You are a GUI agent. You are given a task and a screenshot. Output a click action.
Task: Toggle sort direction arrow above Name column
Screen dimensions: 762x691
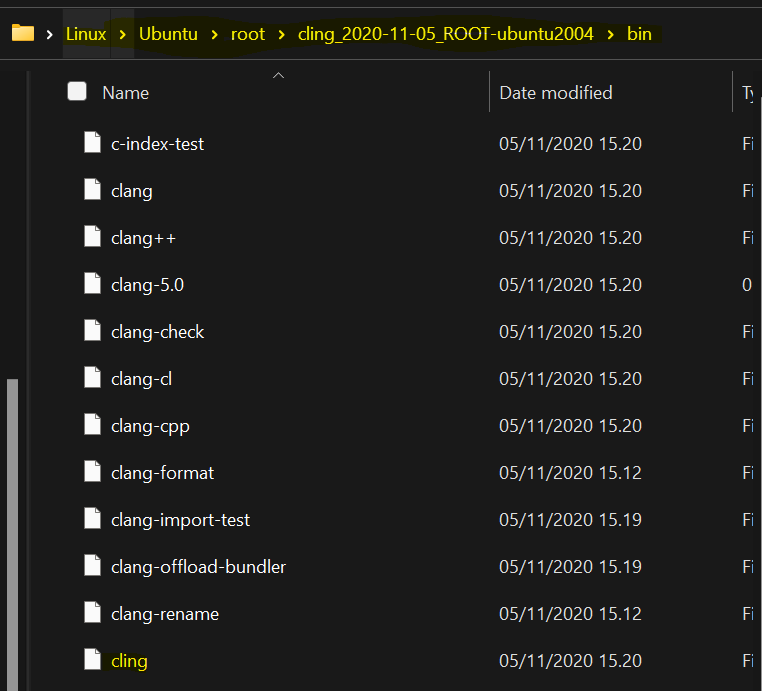[x=278, y=75]
